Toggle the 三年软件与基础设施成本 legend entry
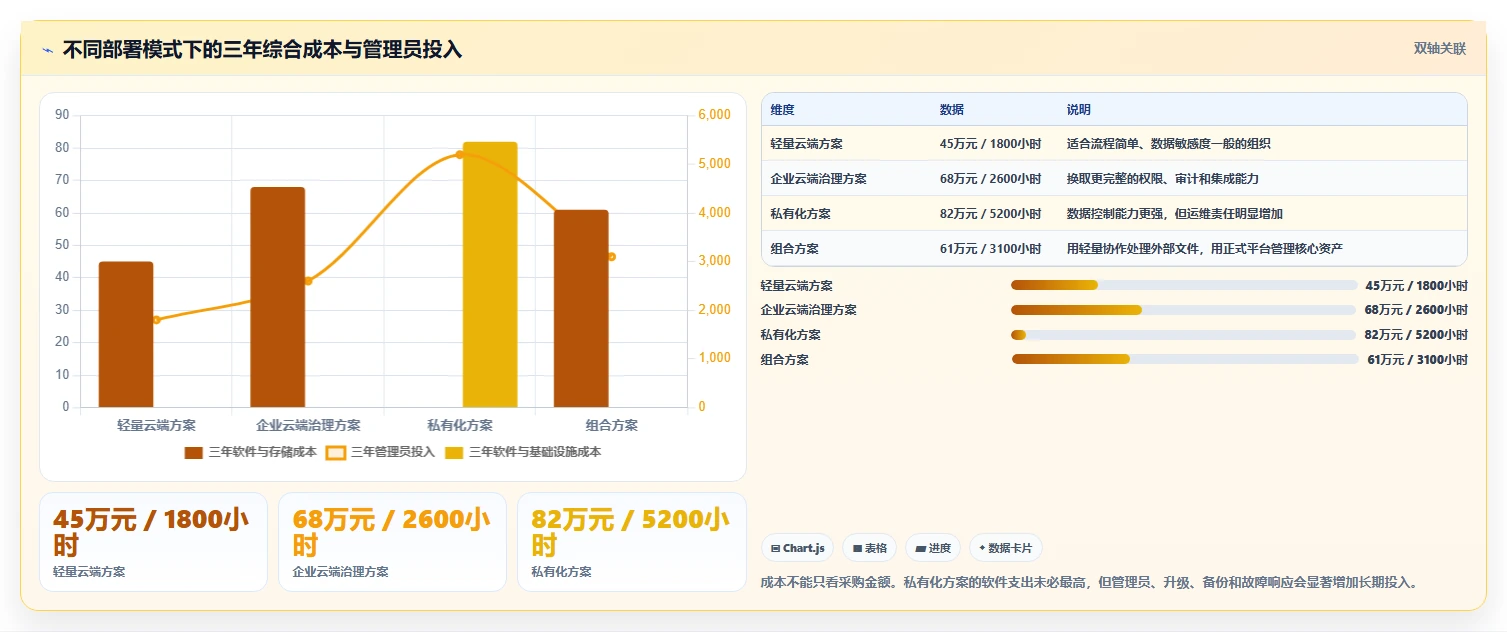The height and width of the screenshot is (632, 1507). click(523, 452)
